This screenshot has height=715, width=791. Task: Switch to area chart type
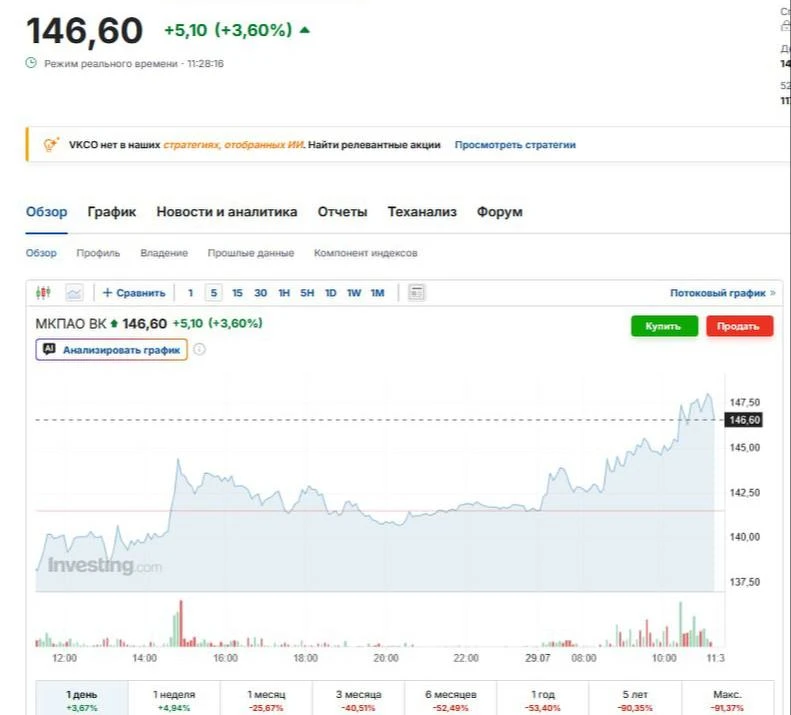(x=74, y=293)
